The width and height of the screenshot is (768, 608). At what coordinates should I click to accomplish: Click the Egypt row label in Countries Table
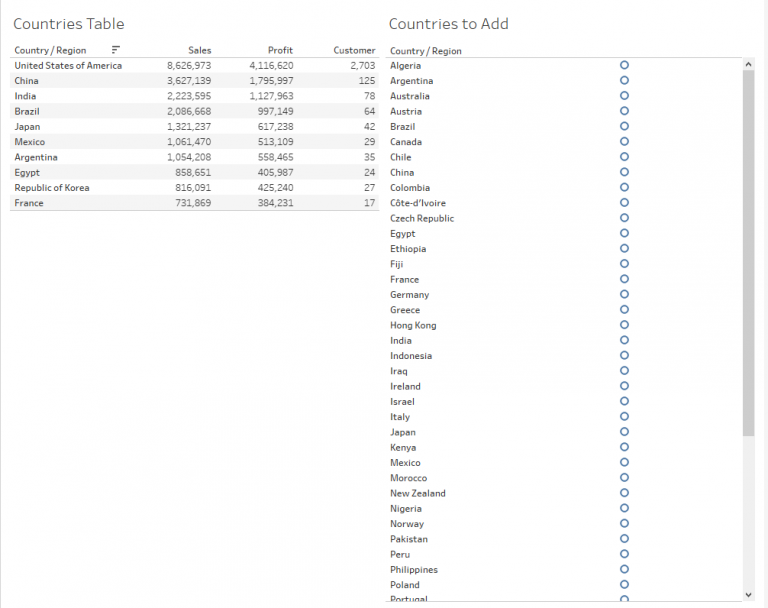[27, 172]
